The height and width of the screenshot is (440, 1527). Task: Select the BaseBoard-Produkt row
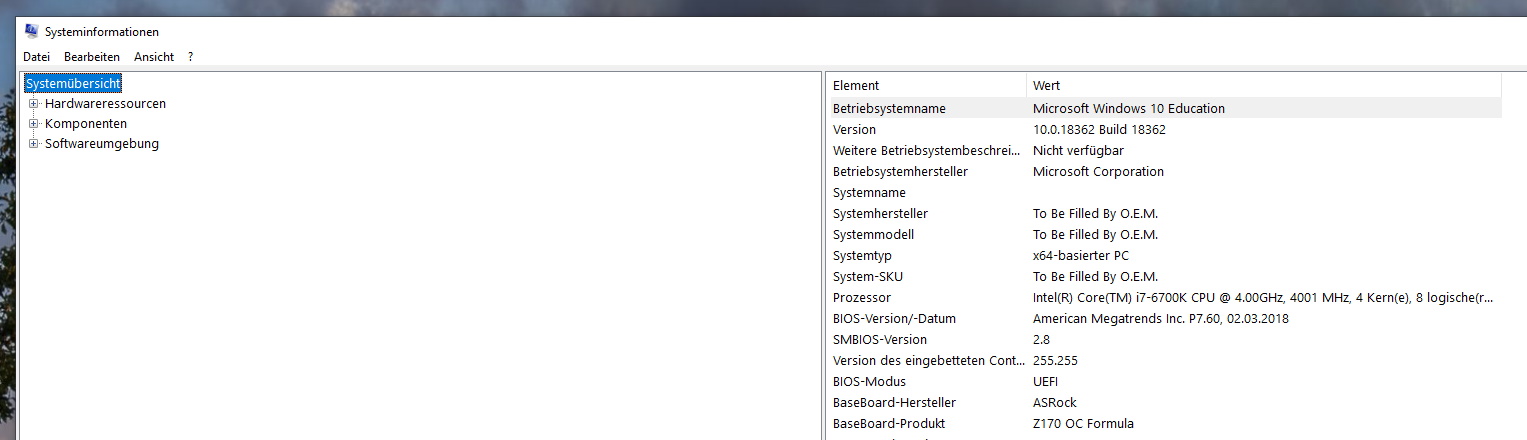pos(1165,423)
